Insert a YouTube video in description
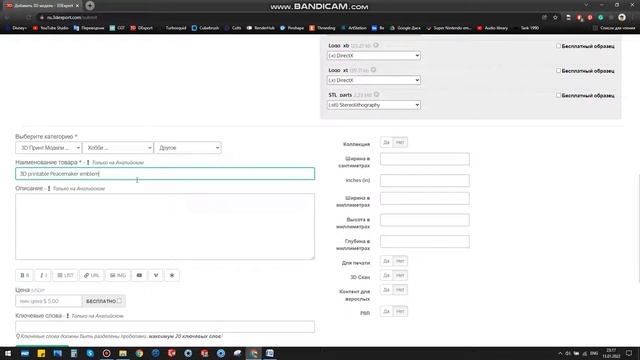The width and height of the screenshot is (640, 360). [139, 276]
